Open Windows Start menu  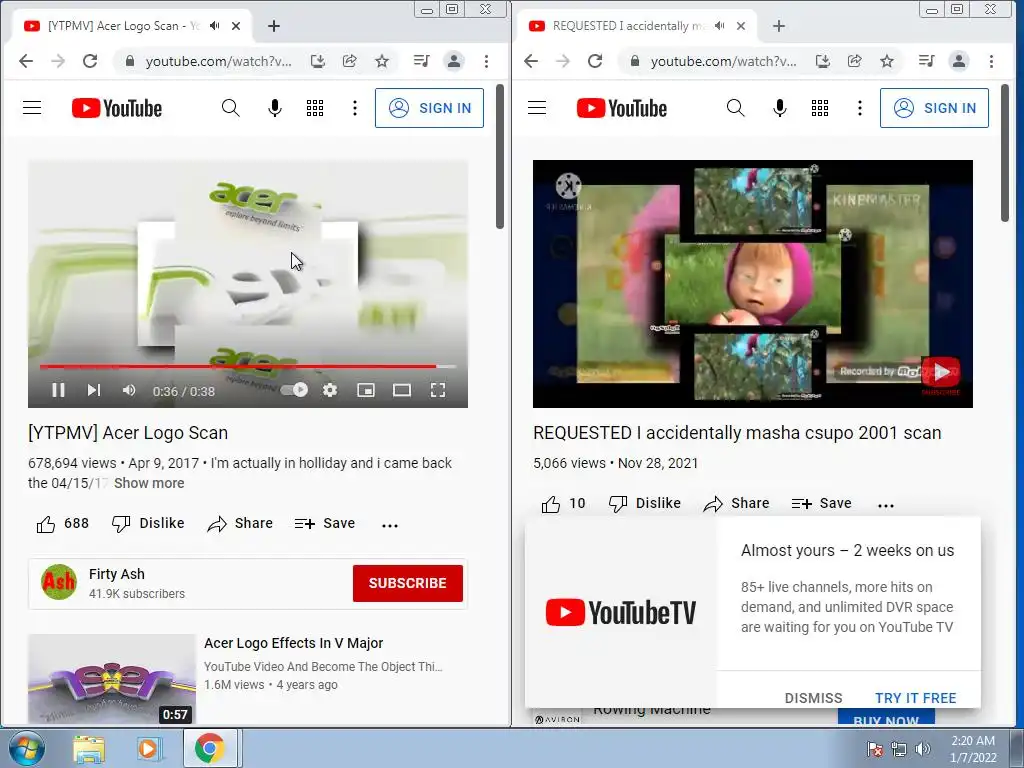pos(26,748)
